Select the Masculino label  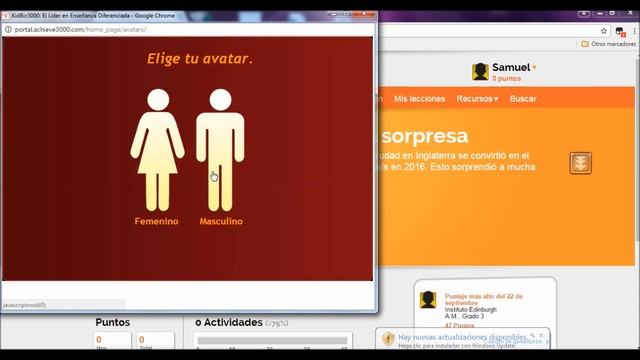tap(221, 221)
